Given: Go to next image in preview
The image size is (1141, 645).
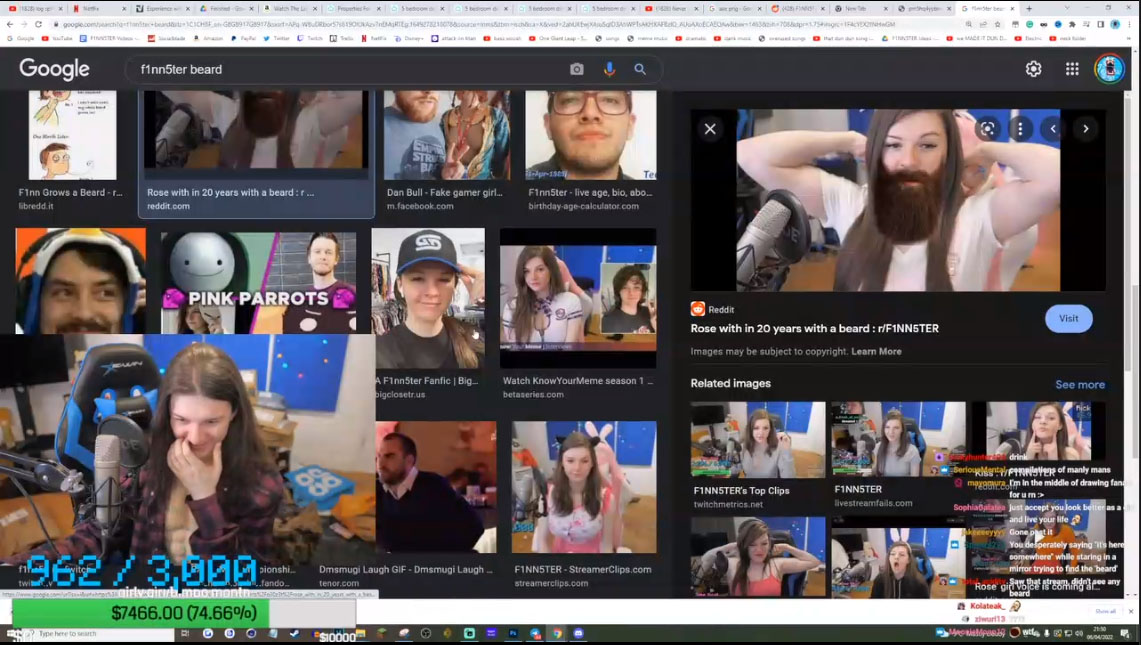Looking at the screenshot, I should (1086, 129).
